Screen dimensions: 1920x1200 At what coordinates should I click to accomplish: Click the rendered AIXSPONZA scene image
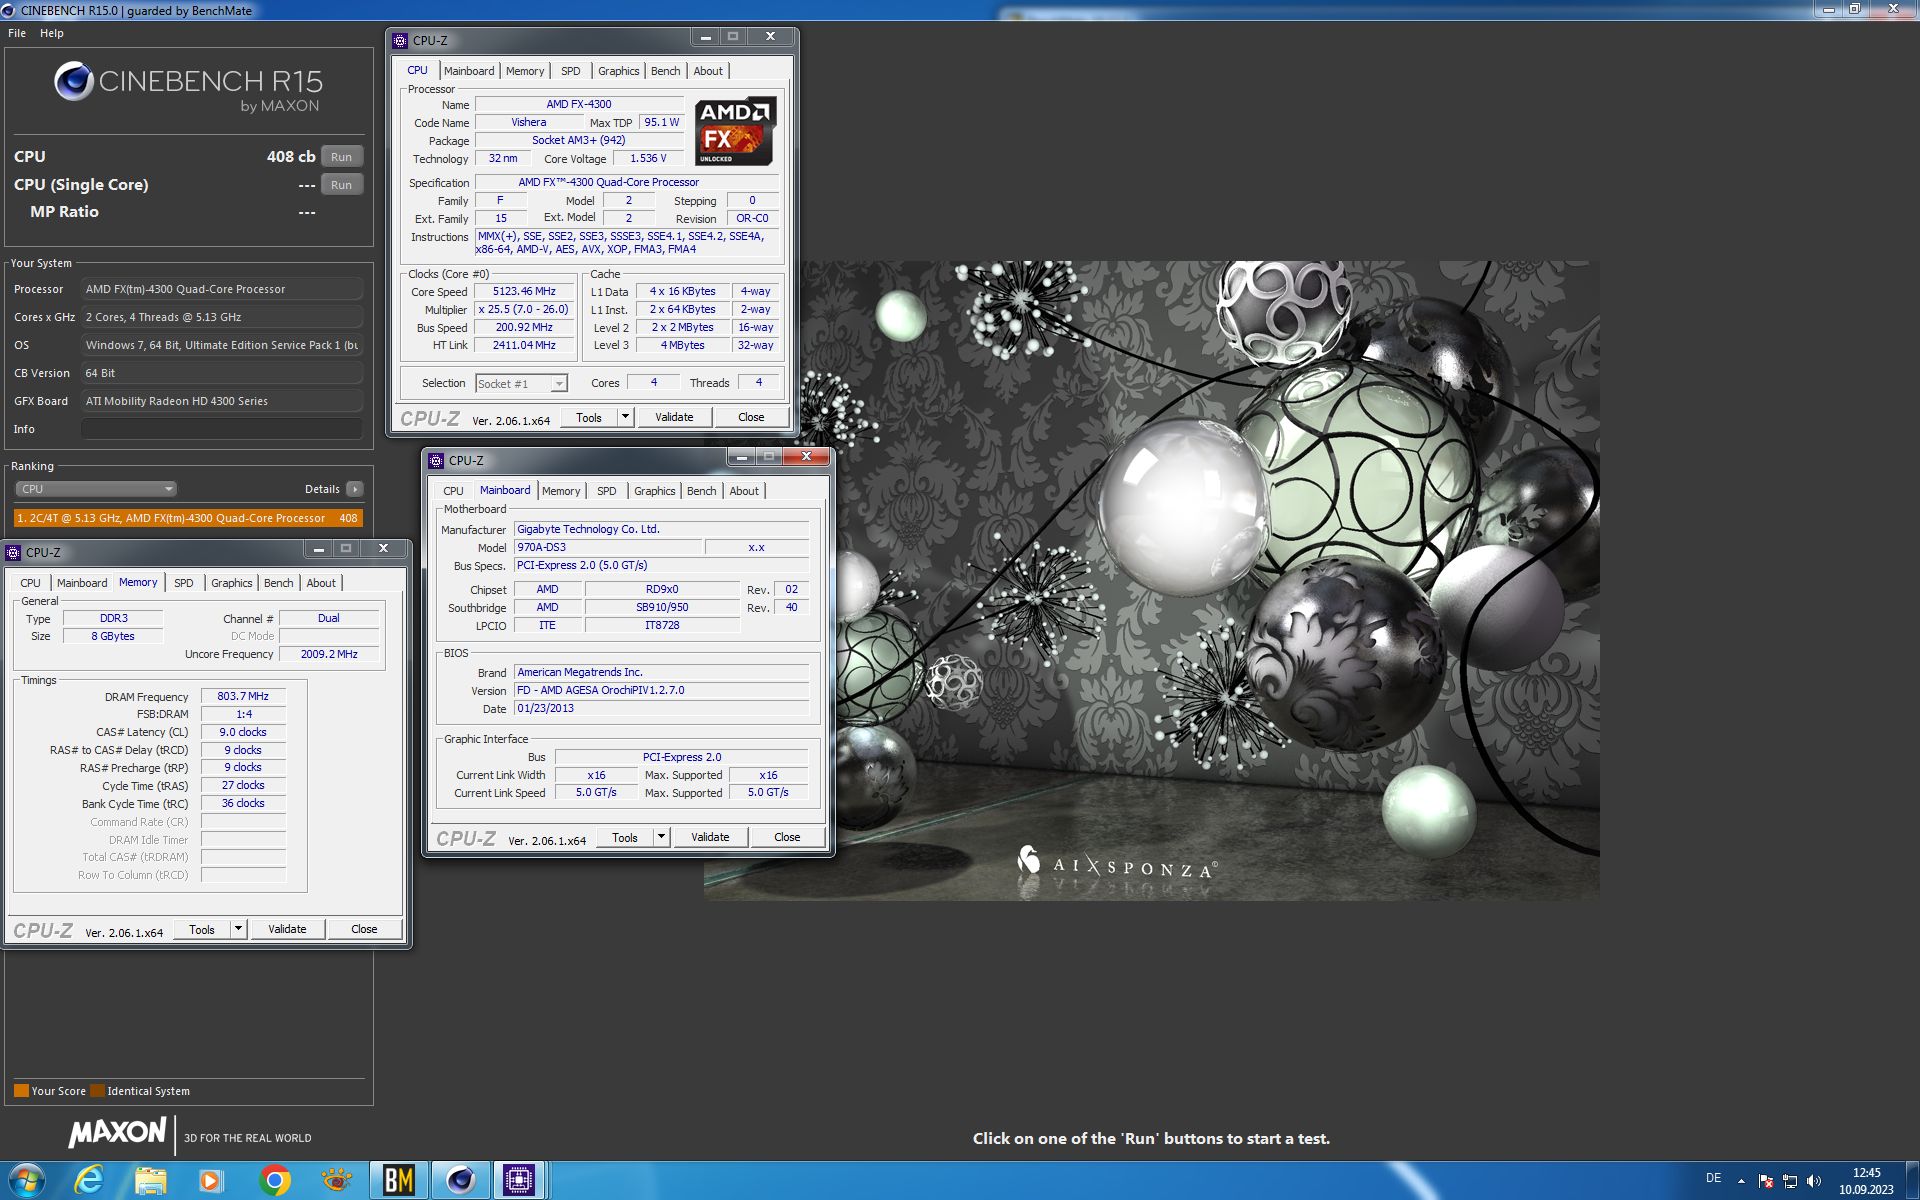coord(1152,580)
